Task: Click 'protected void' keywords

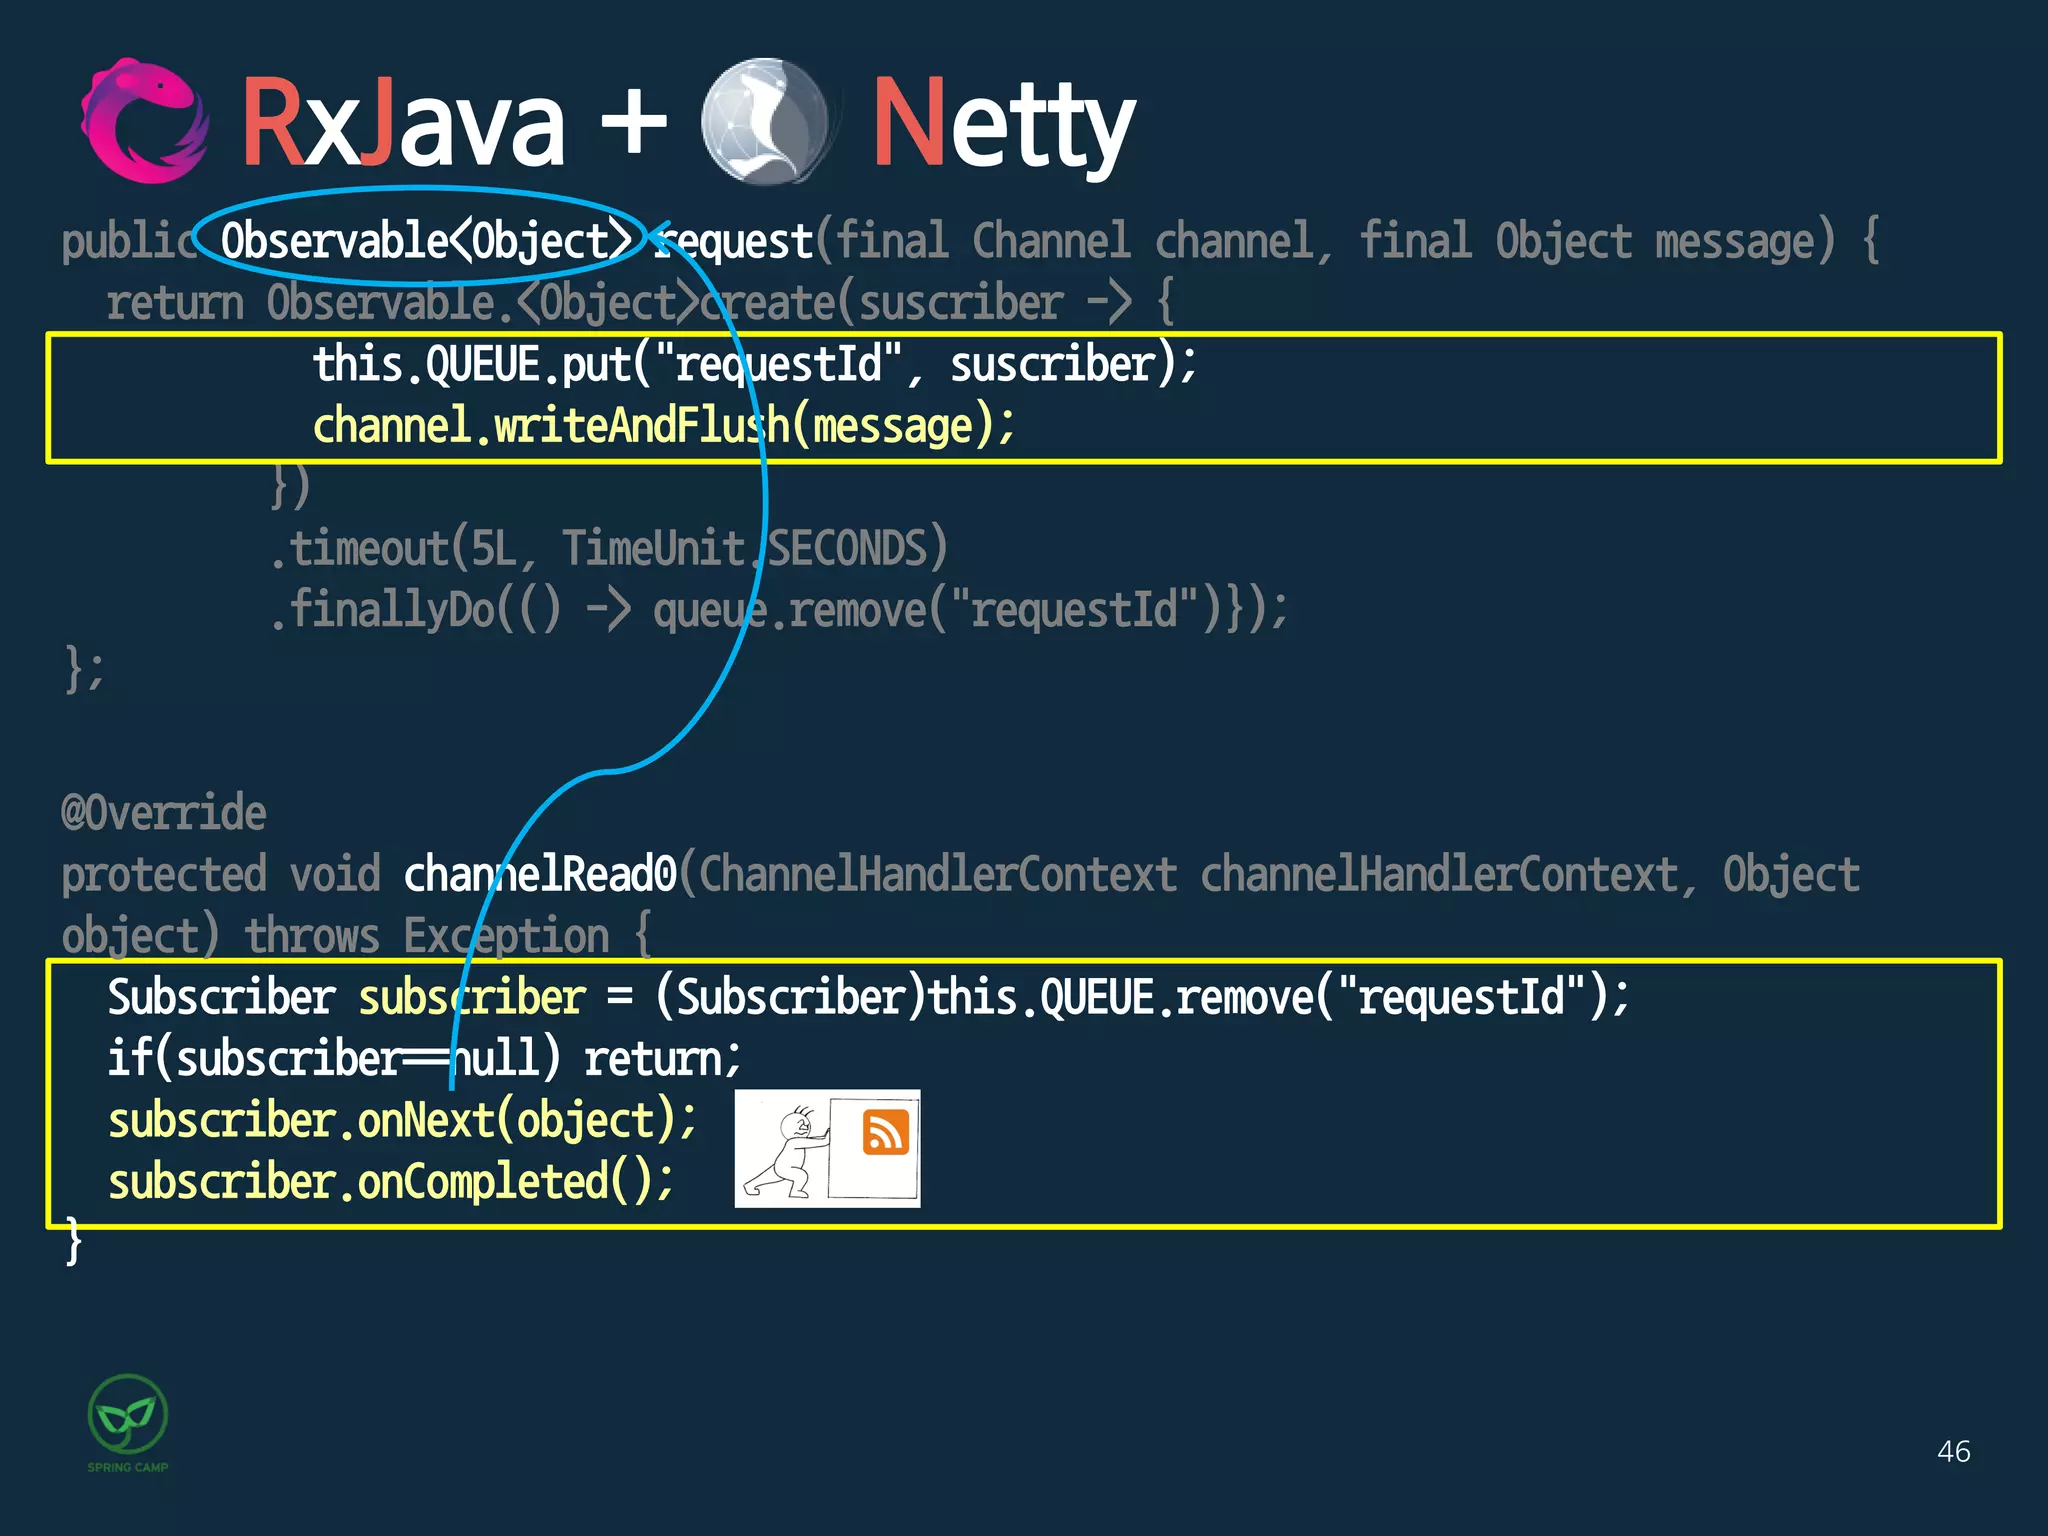Action: [221, 875]
